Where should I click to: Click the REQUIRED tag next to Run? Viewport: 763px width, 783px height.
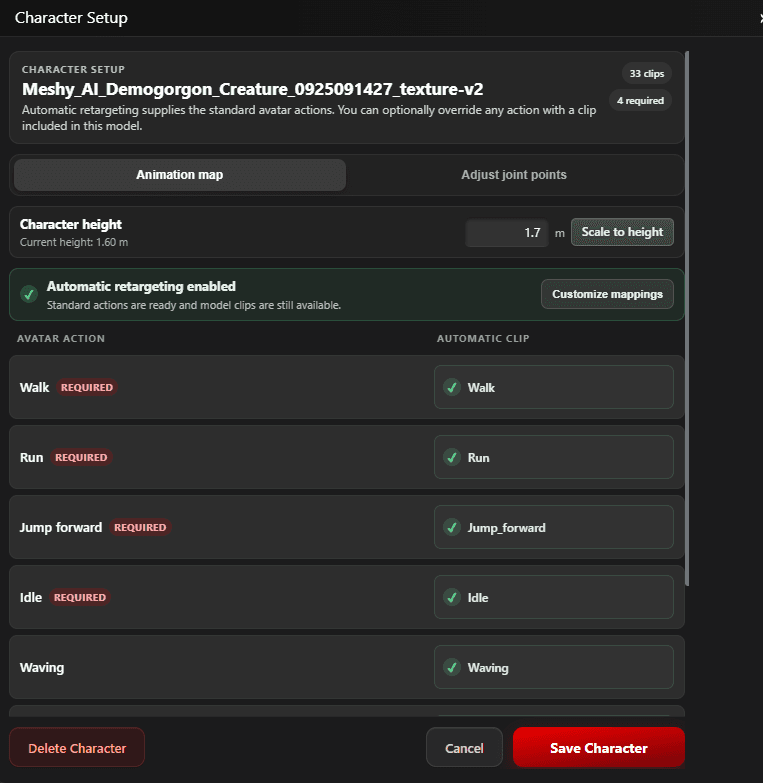[81, 457]
